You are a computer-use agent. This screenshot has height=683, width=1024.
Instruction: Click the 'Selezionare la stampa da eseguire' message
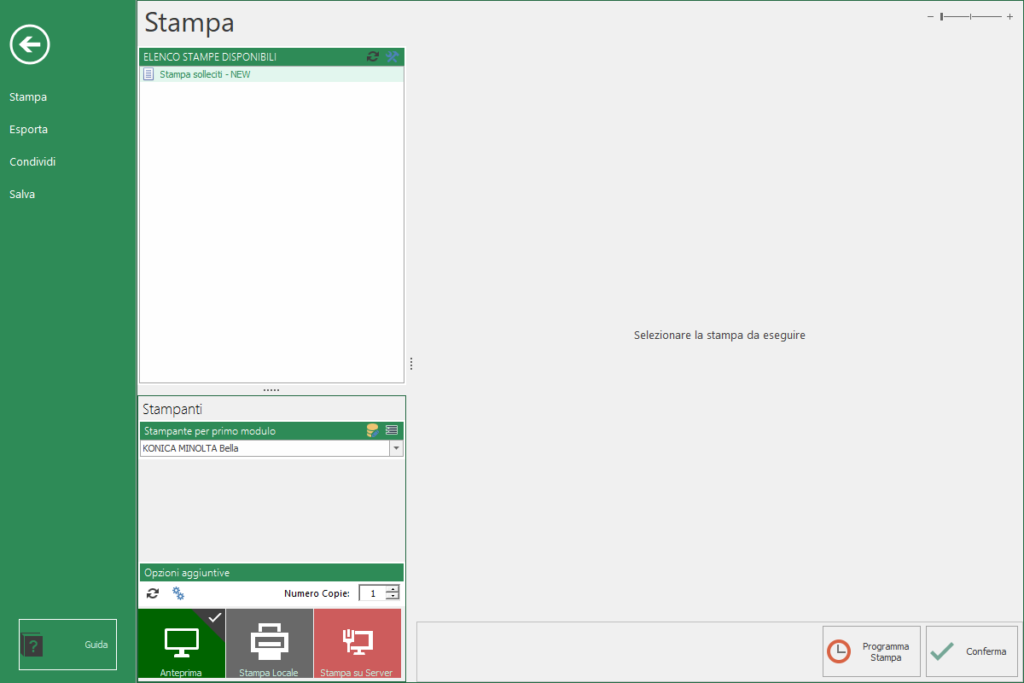click(719, 335)
